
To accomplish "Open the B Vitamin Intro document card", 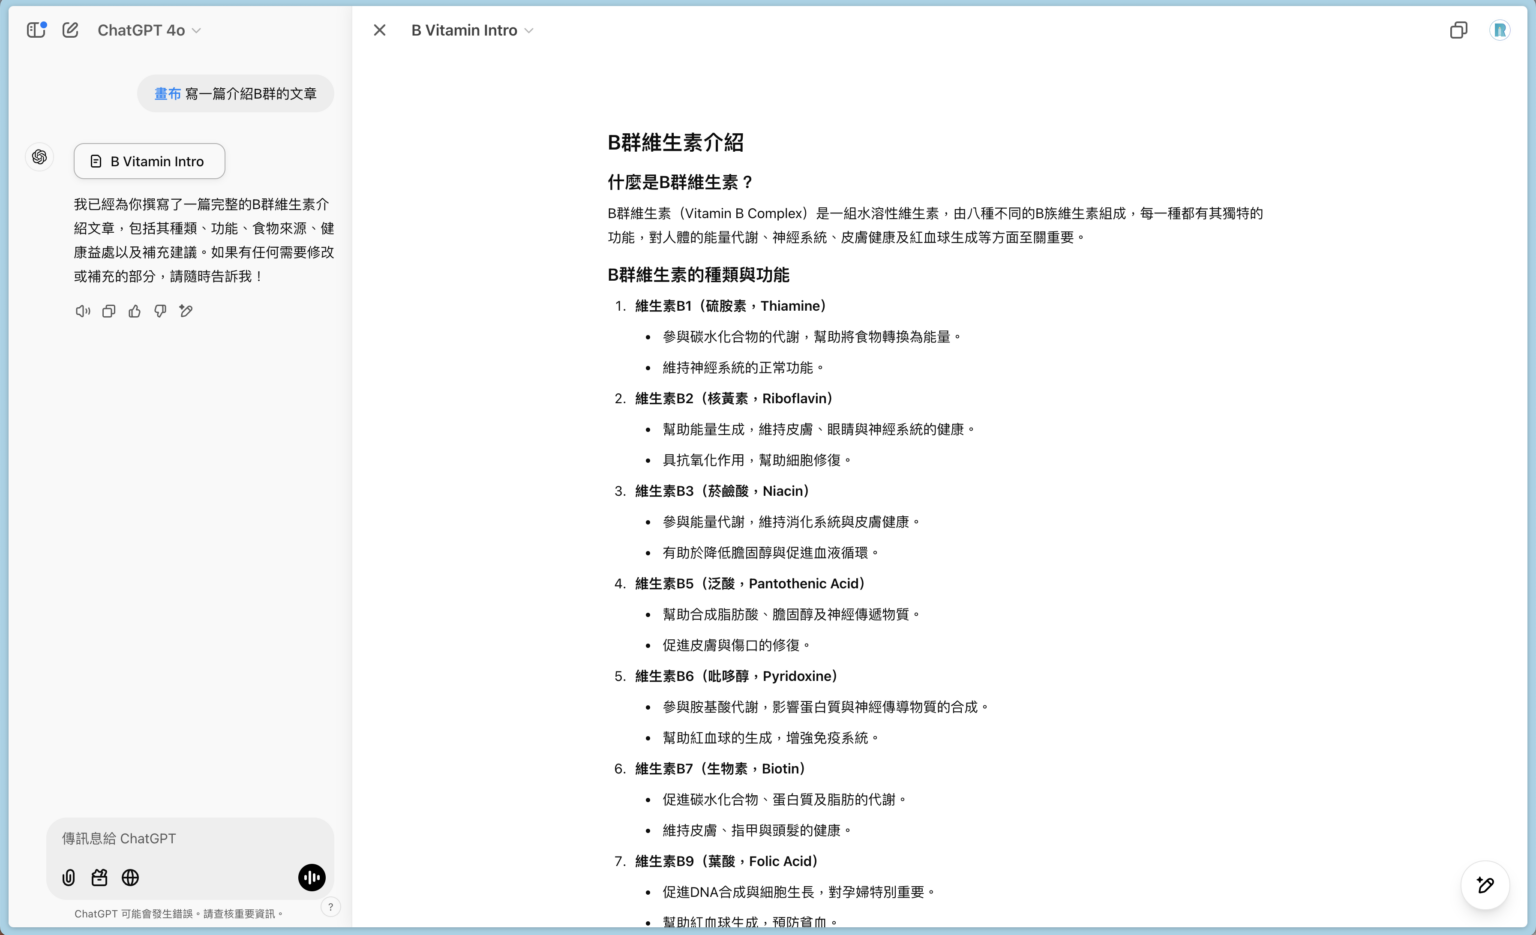I will point(148,161).
